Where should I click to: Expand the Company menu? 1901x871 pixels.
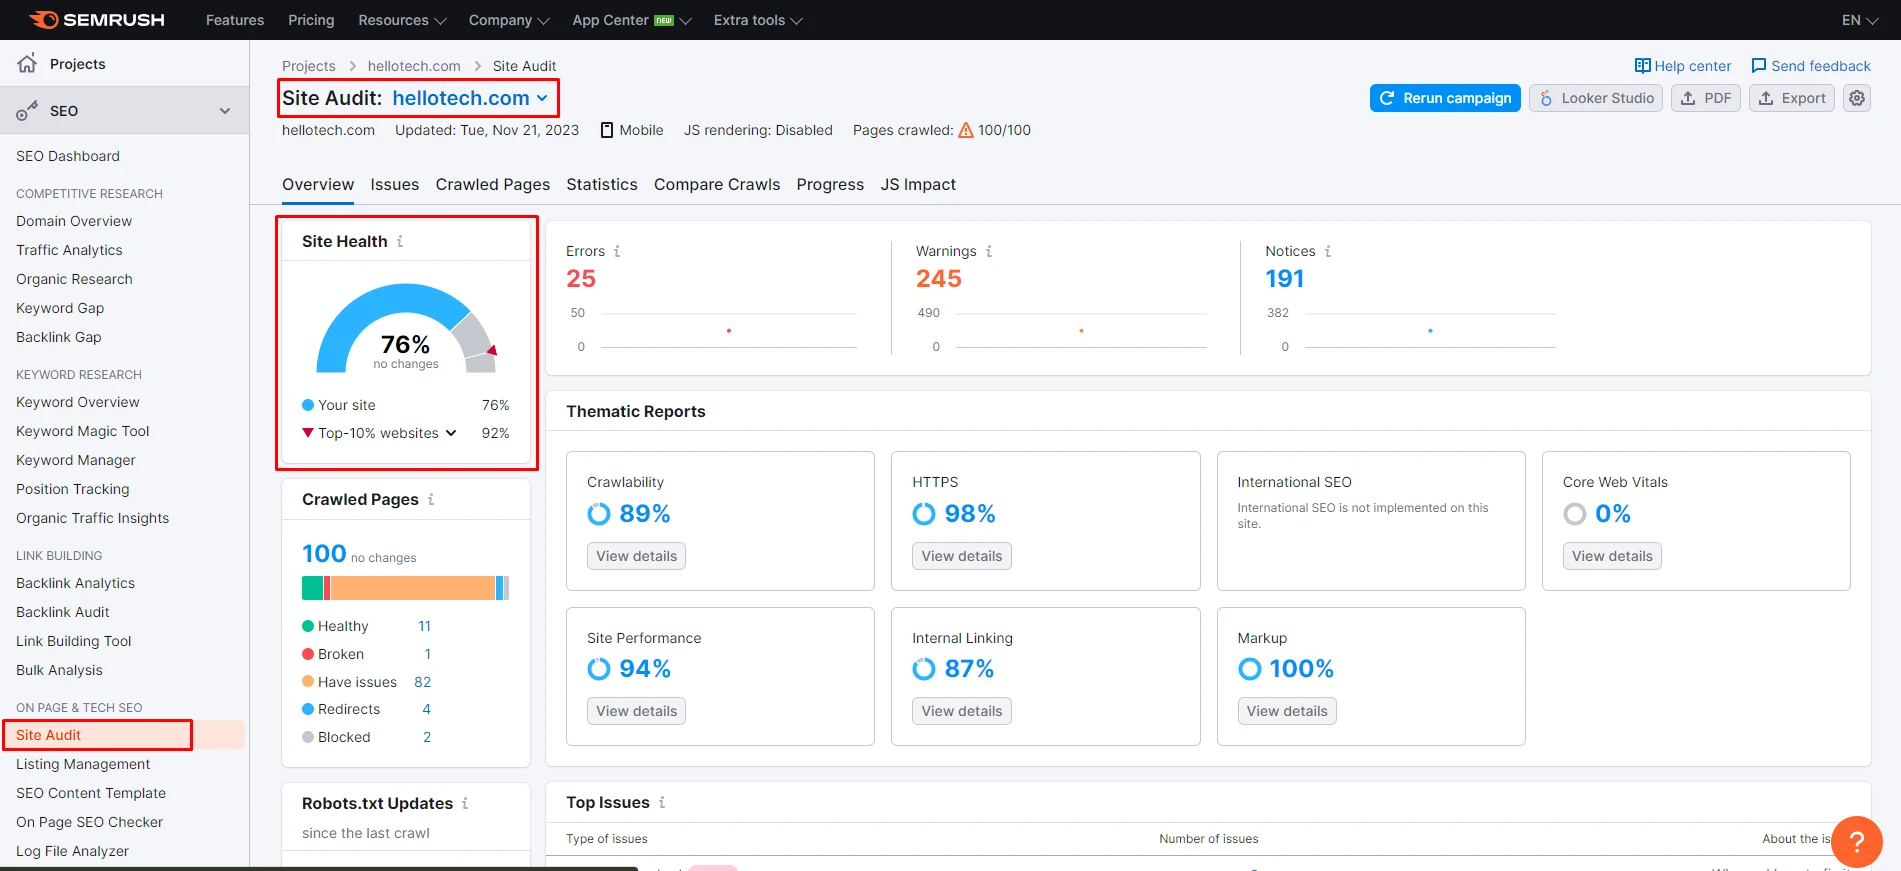coord(509,20)
